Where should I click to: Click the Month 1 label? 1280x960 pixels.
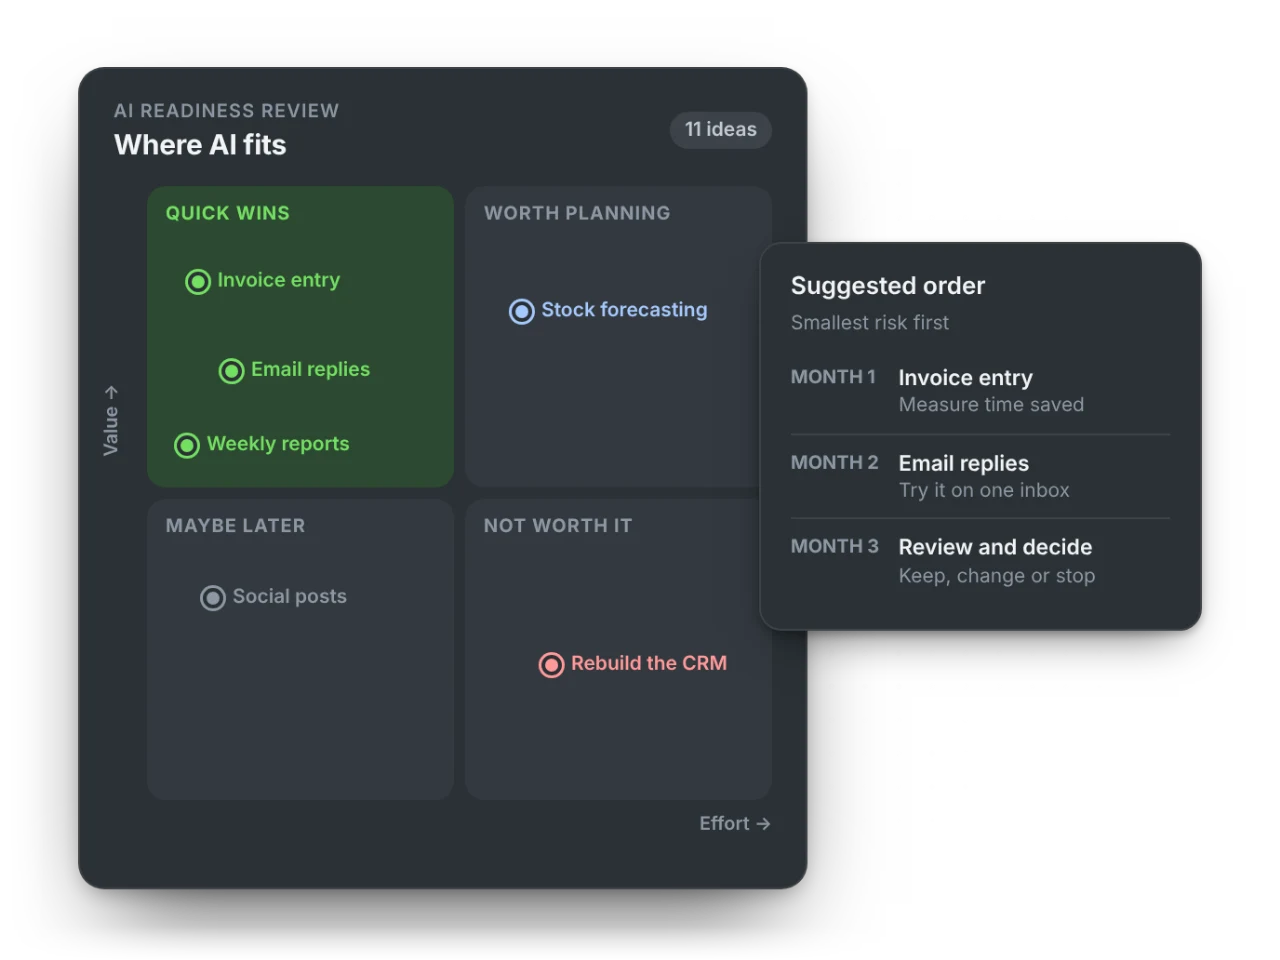(833, 377)
